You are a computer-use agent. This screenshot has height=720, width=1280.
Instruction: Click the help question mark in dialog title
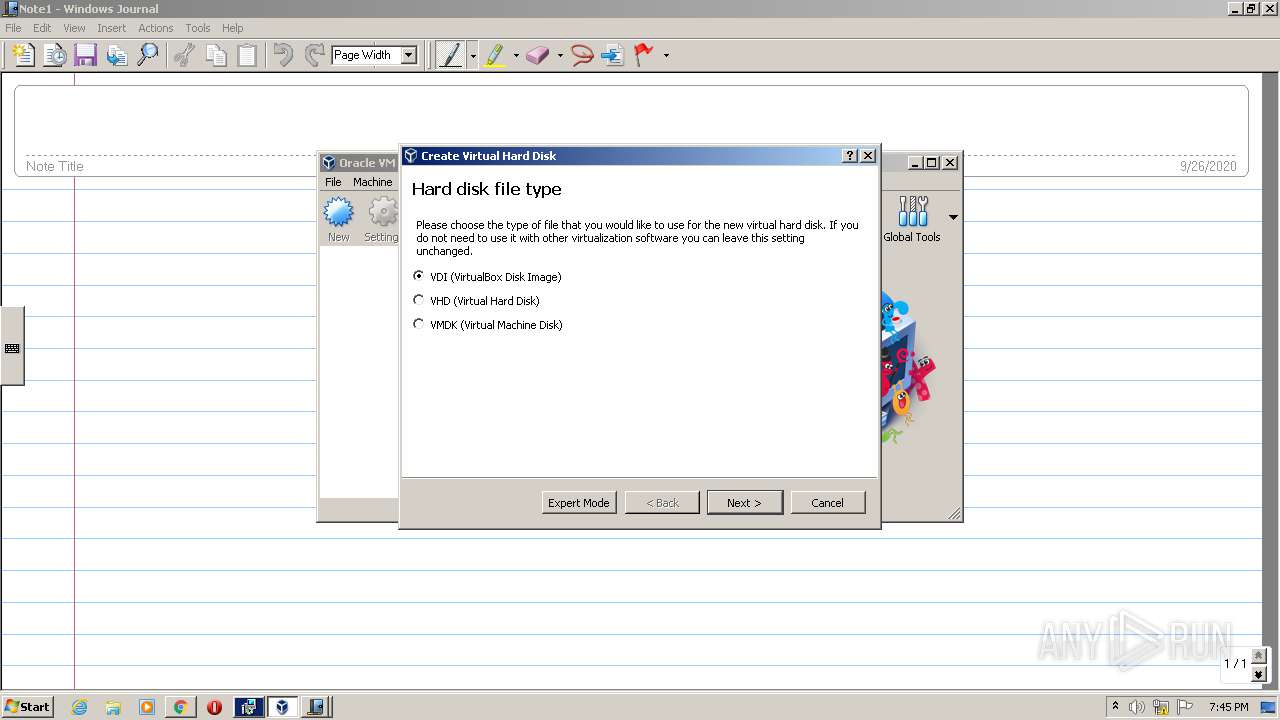[x=850, y=156]
